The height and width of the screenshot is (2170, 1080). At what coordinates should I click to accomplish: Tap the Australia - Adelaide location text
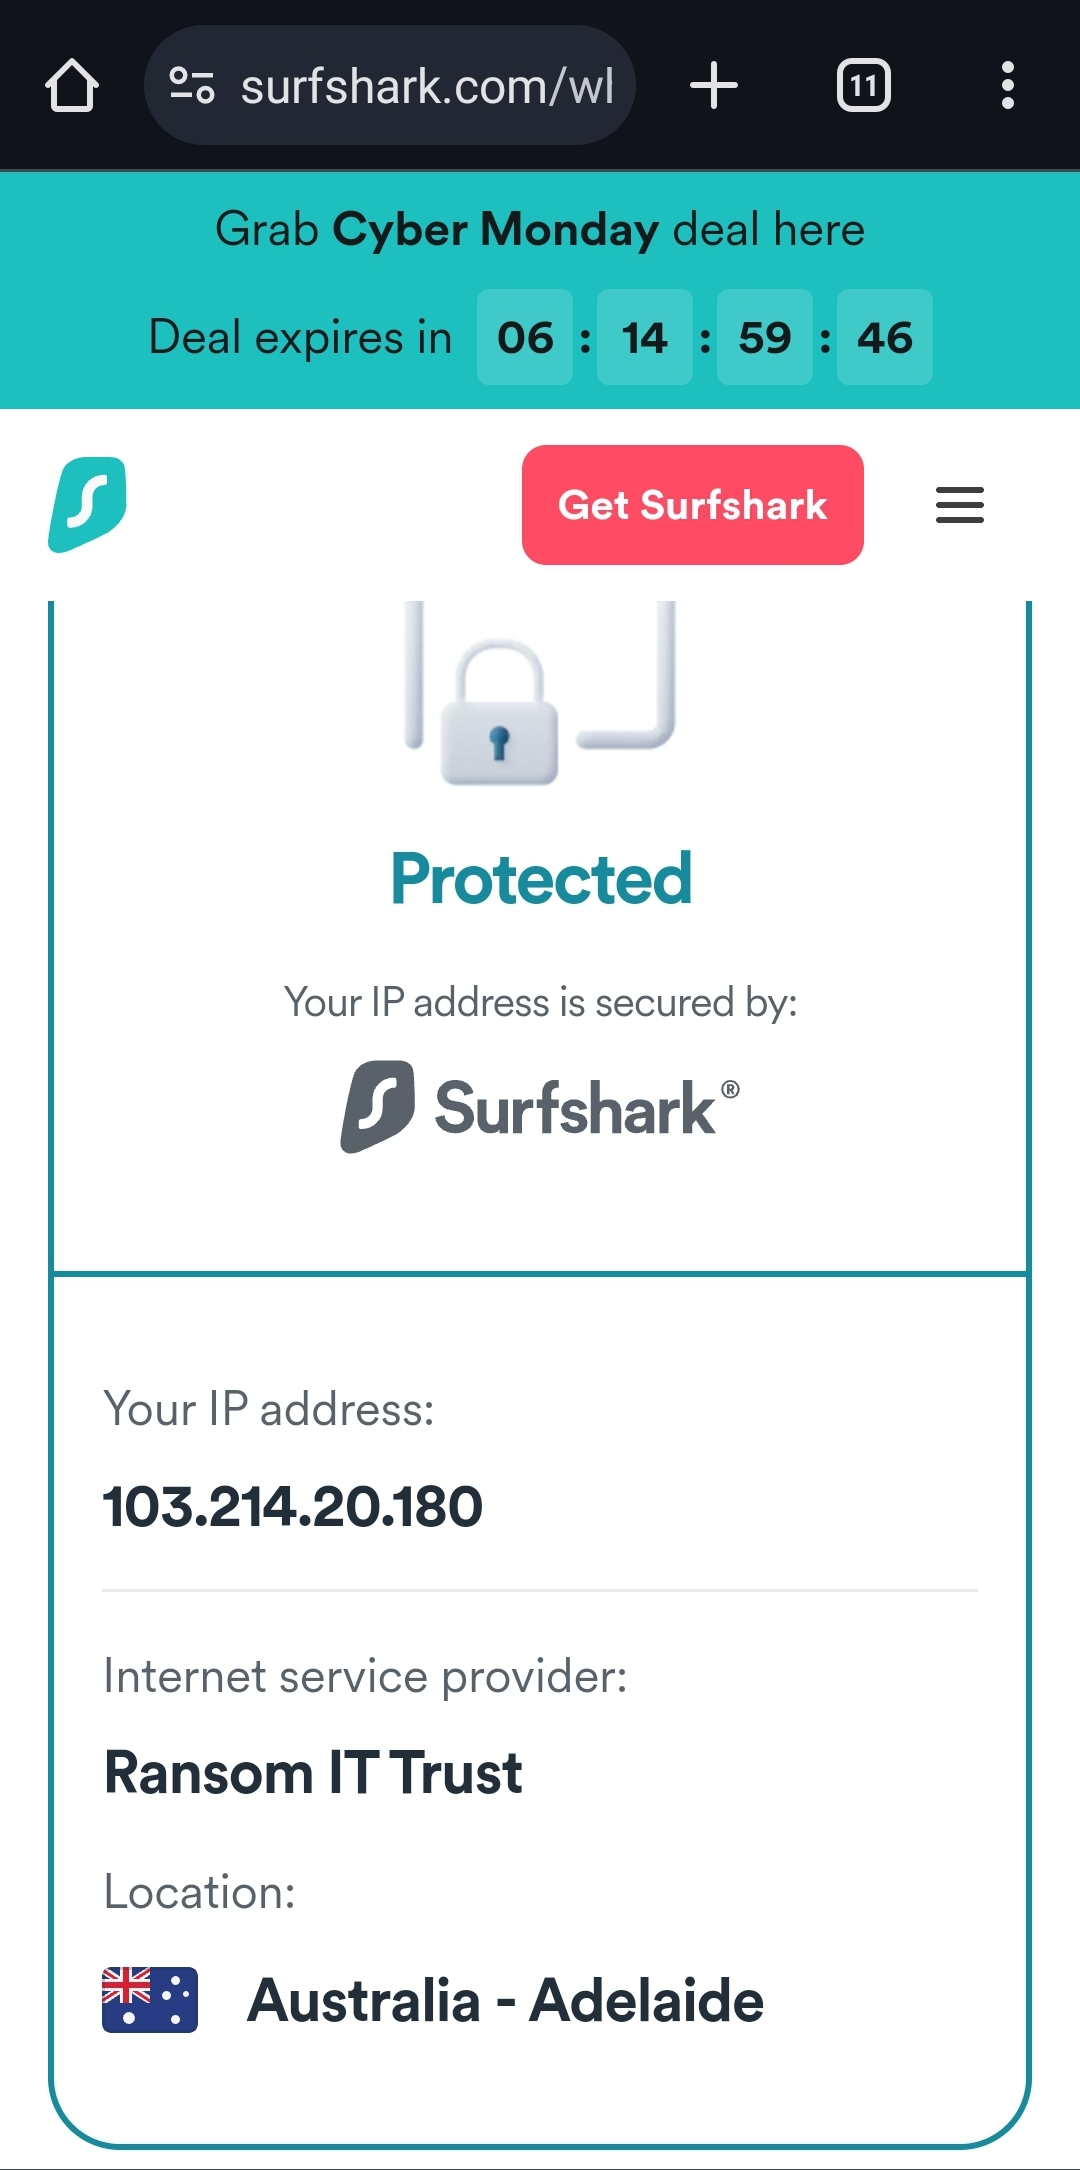[506, 2000]
